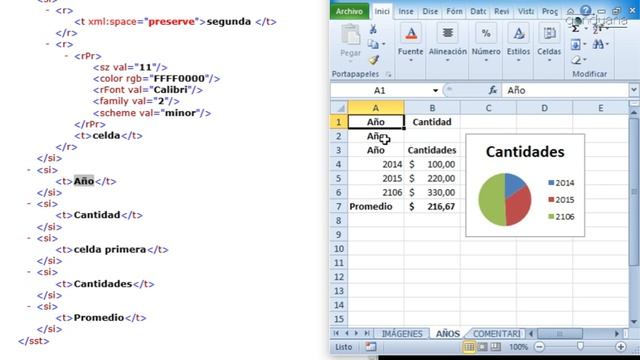The width and height of the screenshot is (640, 360).
Task: Go to first sheet tab arrow
Action: pyautogui.click(x=336, y=333)
